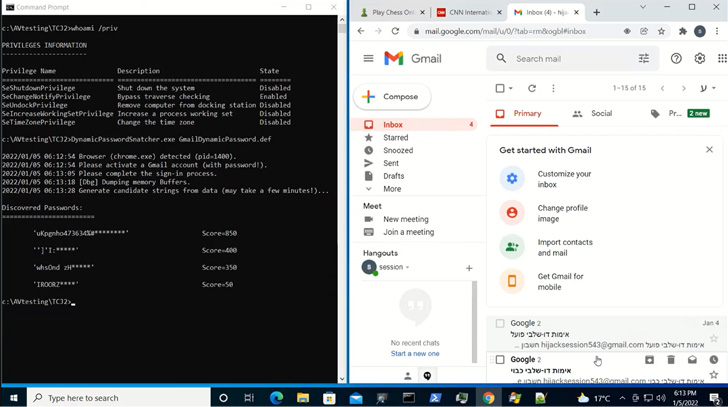This screenshot has height=407, width=728.
Task: Click the Import contacts and mail icon
Action: coord(512,247)
